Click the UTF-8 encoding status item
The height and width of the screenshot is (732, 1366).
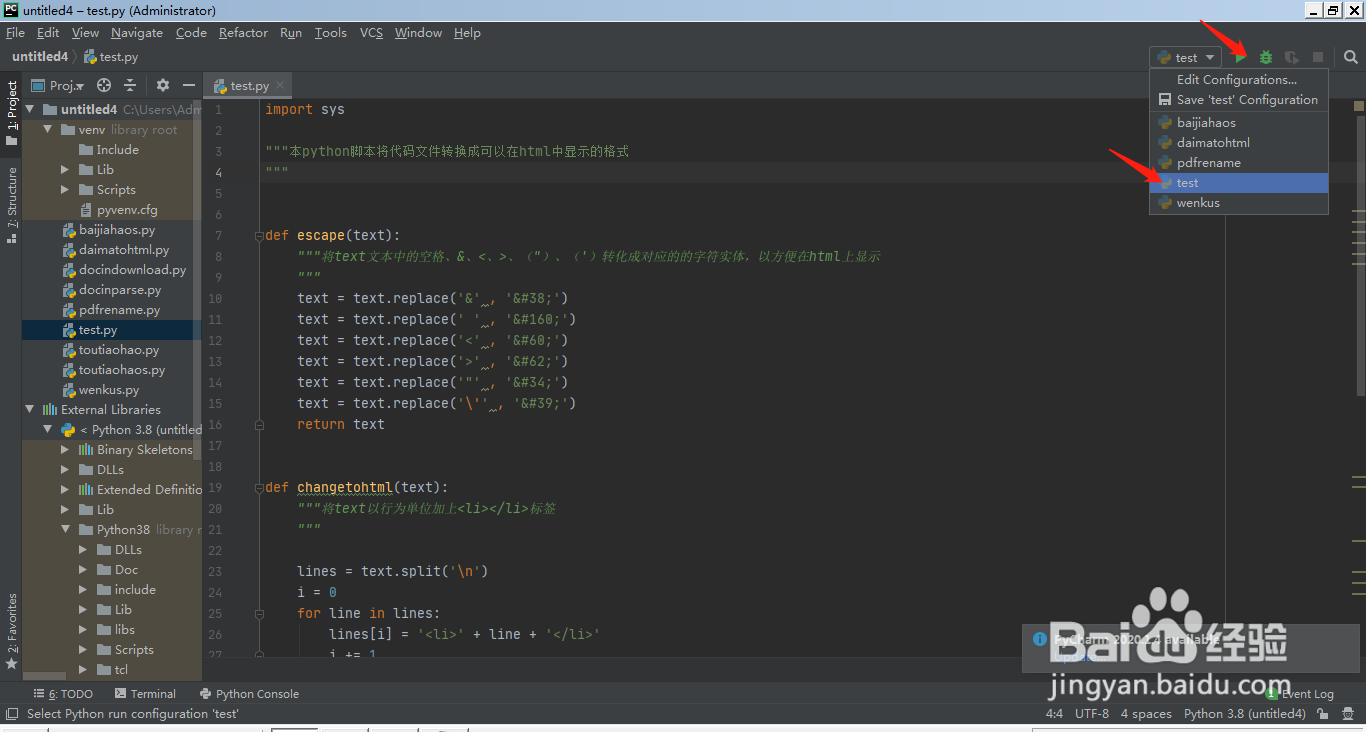click(x=1092, y=714)
